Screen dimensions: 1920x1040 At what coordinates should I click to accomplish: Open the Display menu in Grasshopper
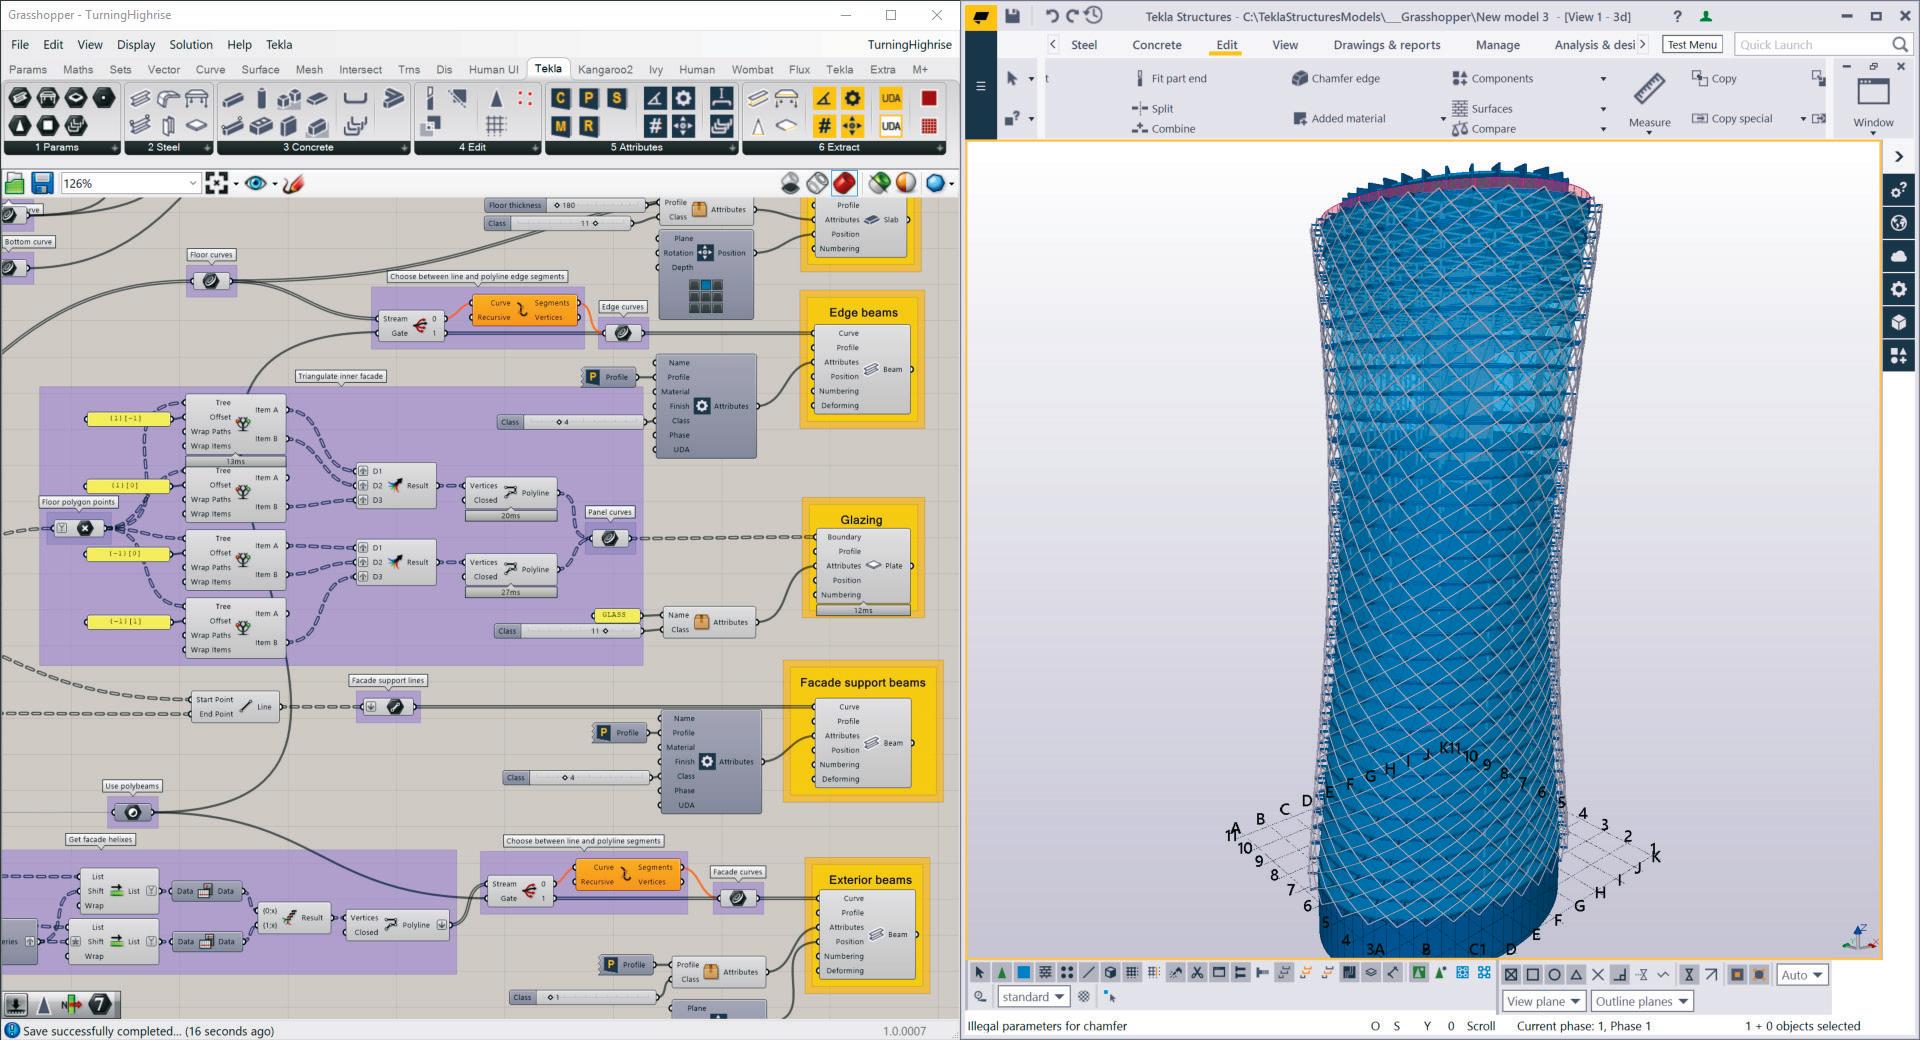coord(135,44)
